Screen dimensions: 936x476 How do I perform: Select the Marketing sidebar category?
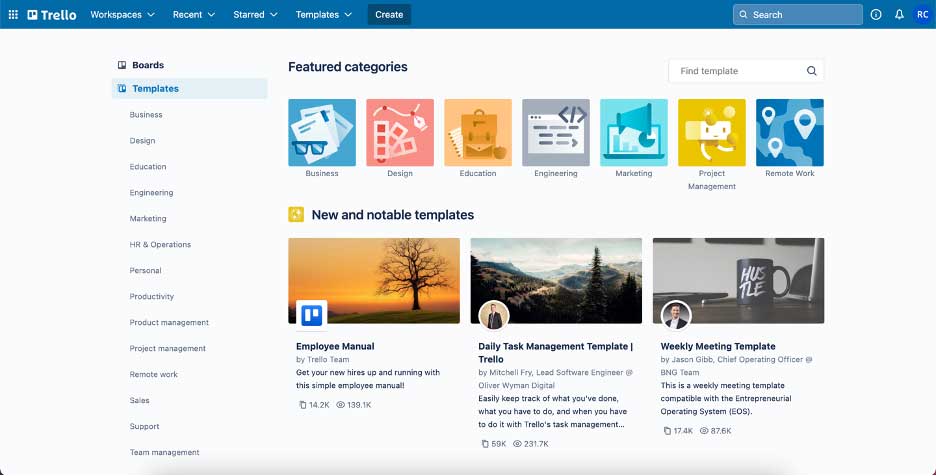click(148, 219)
